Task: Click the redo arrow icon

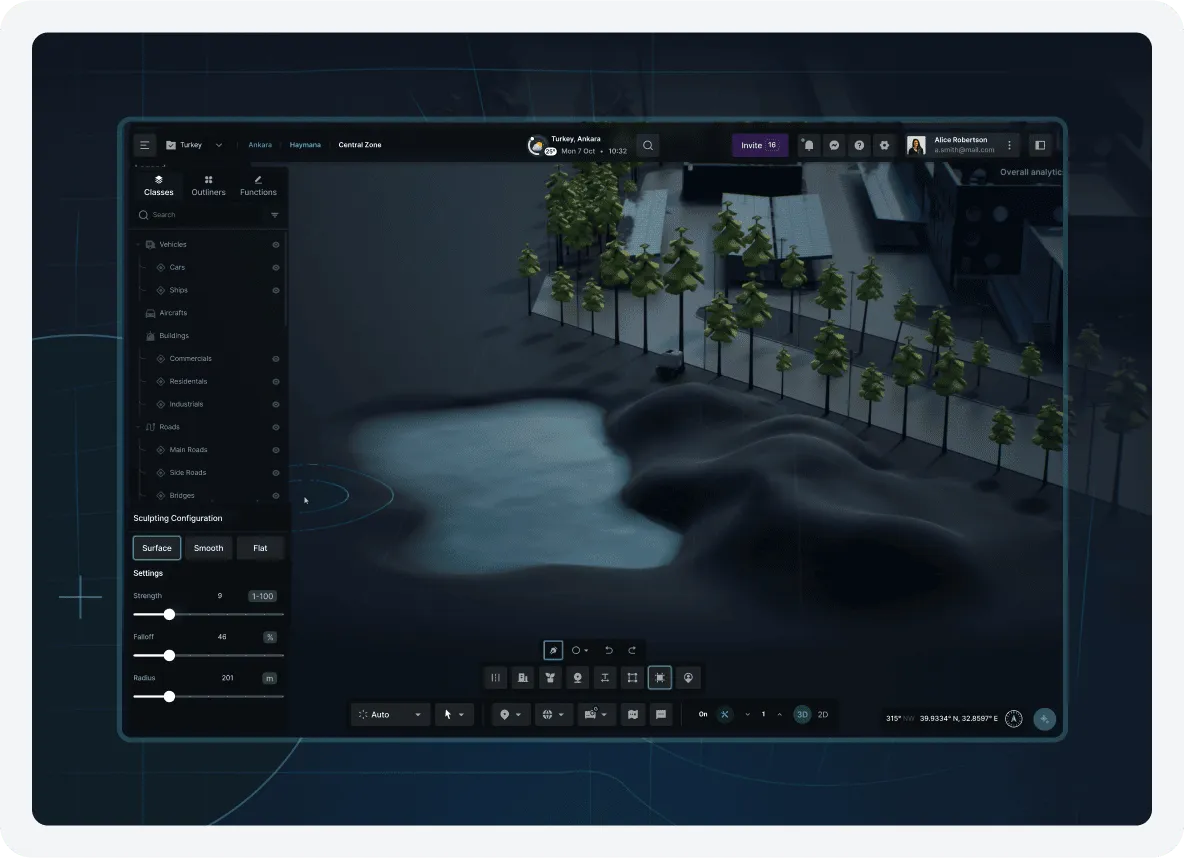Action: [632, 650]
